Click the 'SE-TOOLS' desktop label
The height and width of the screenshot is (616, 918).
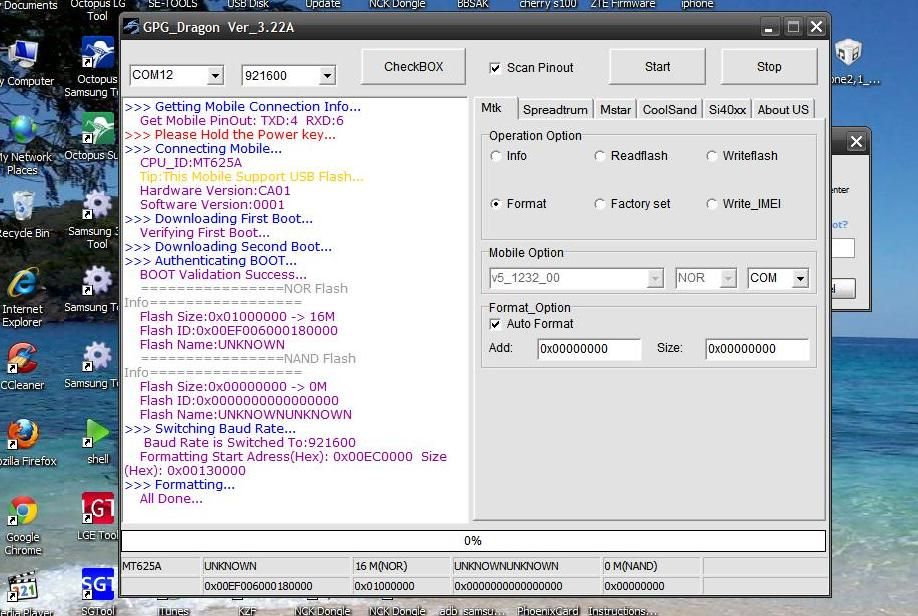(173, 4)
